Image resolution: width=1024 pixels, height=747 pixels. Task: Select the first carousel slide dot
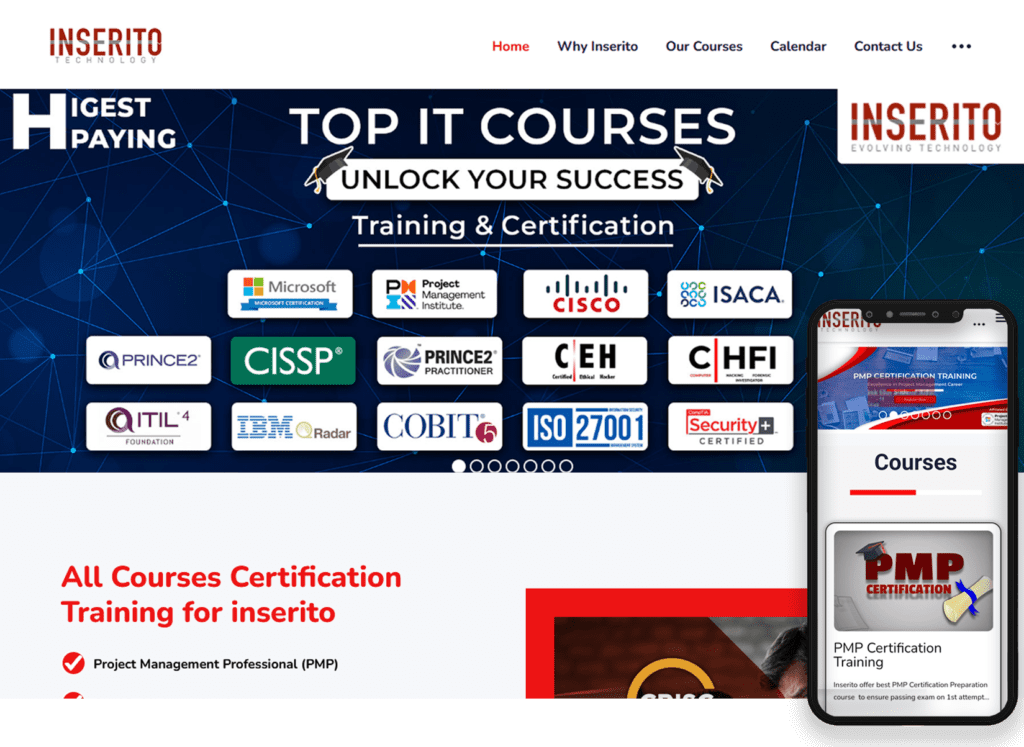[x=458, y=466]
